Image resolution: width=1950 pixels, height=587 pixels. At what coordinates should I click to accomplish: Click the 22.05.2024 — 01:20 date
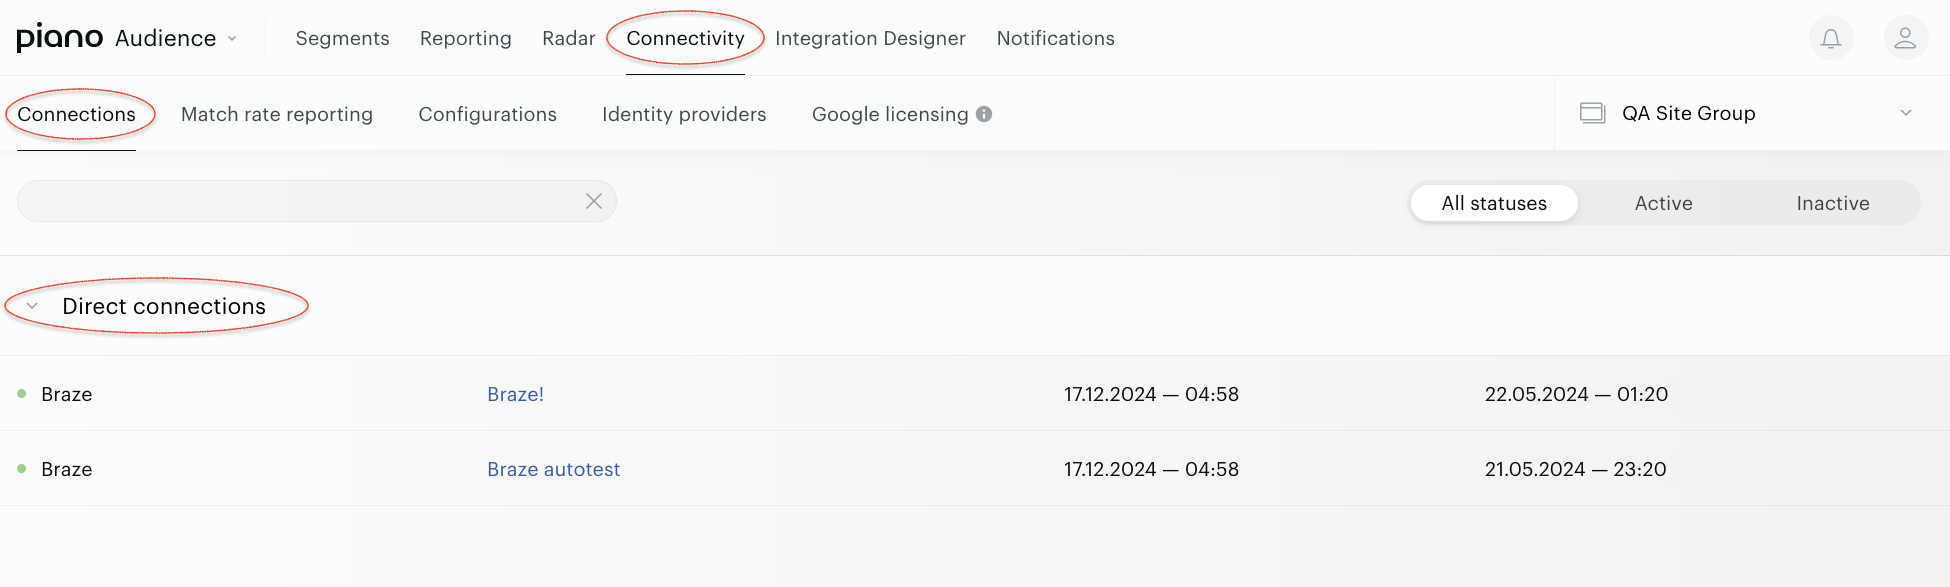pos(1576,394)
